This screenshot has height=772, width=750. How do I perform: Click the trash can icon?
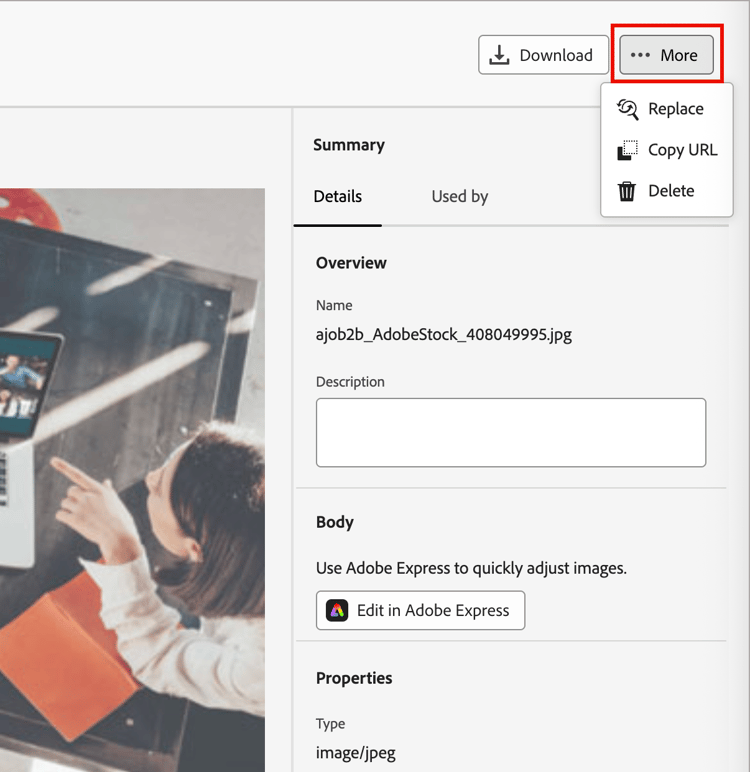click(x=627, y=191)
